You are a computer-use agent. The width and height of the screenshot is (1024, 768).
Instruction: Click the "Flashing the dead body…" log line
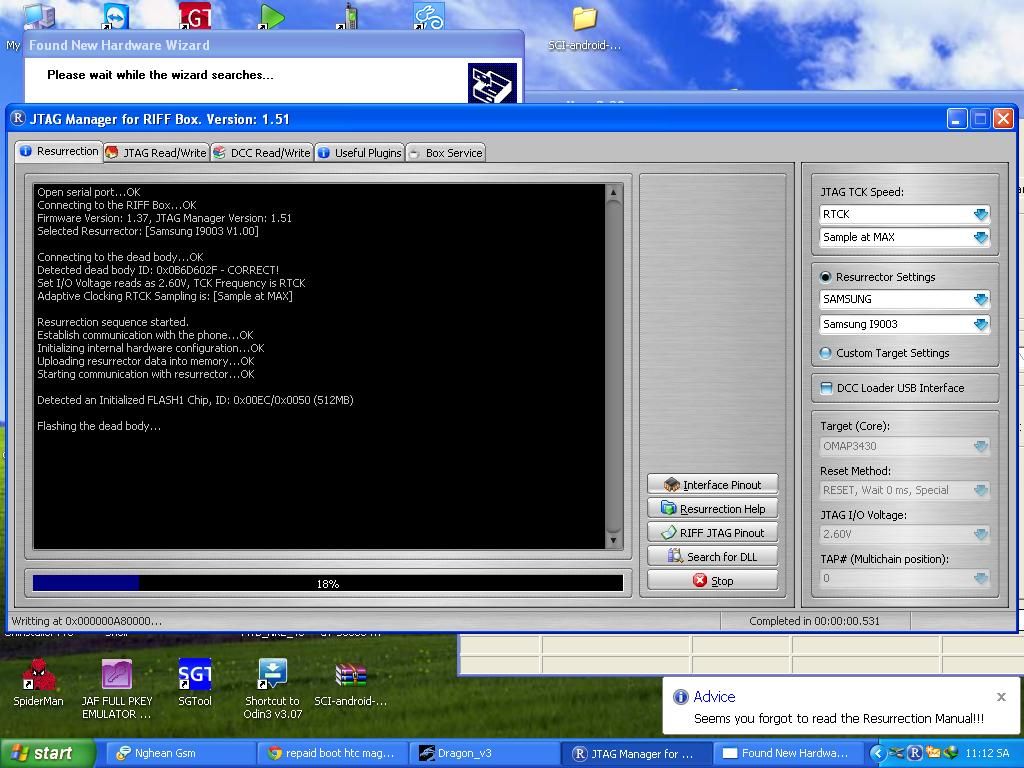pyautogui.click(x=99, y=426)
